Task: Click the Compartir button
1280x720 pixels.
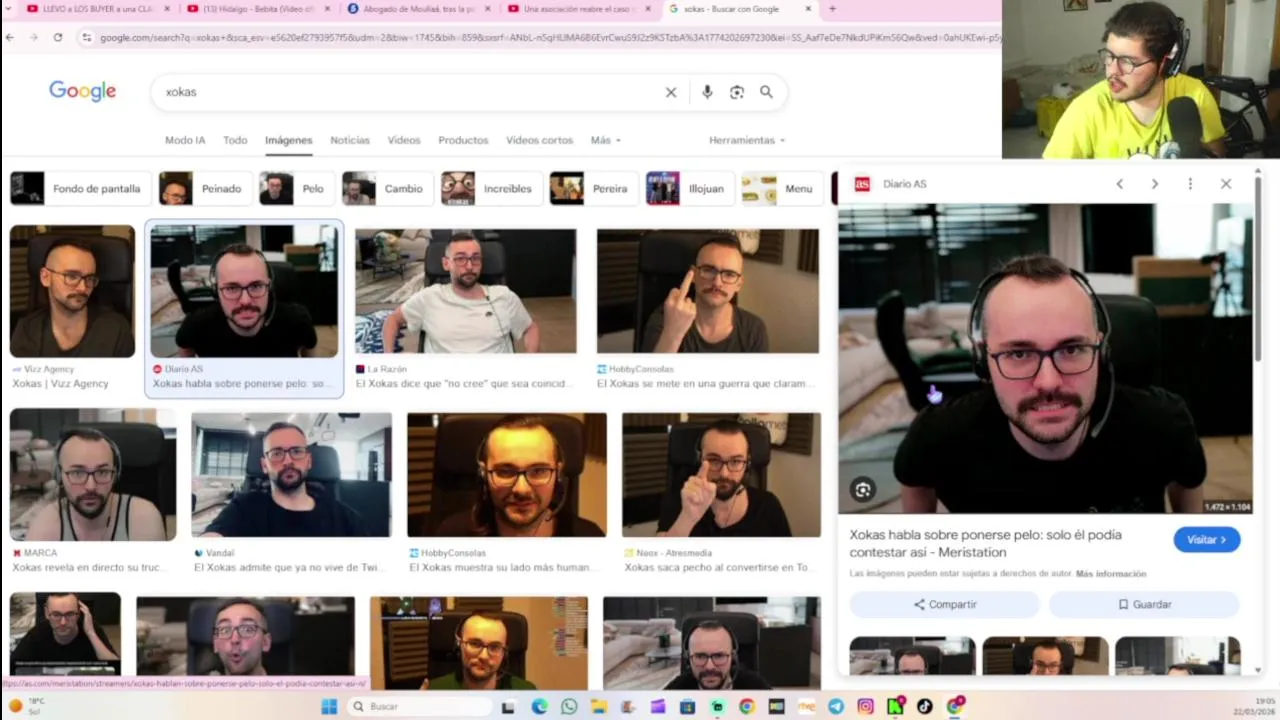Action: point(944,604)
